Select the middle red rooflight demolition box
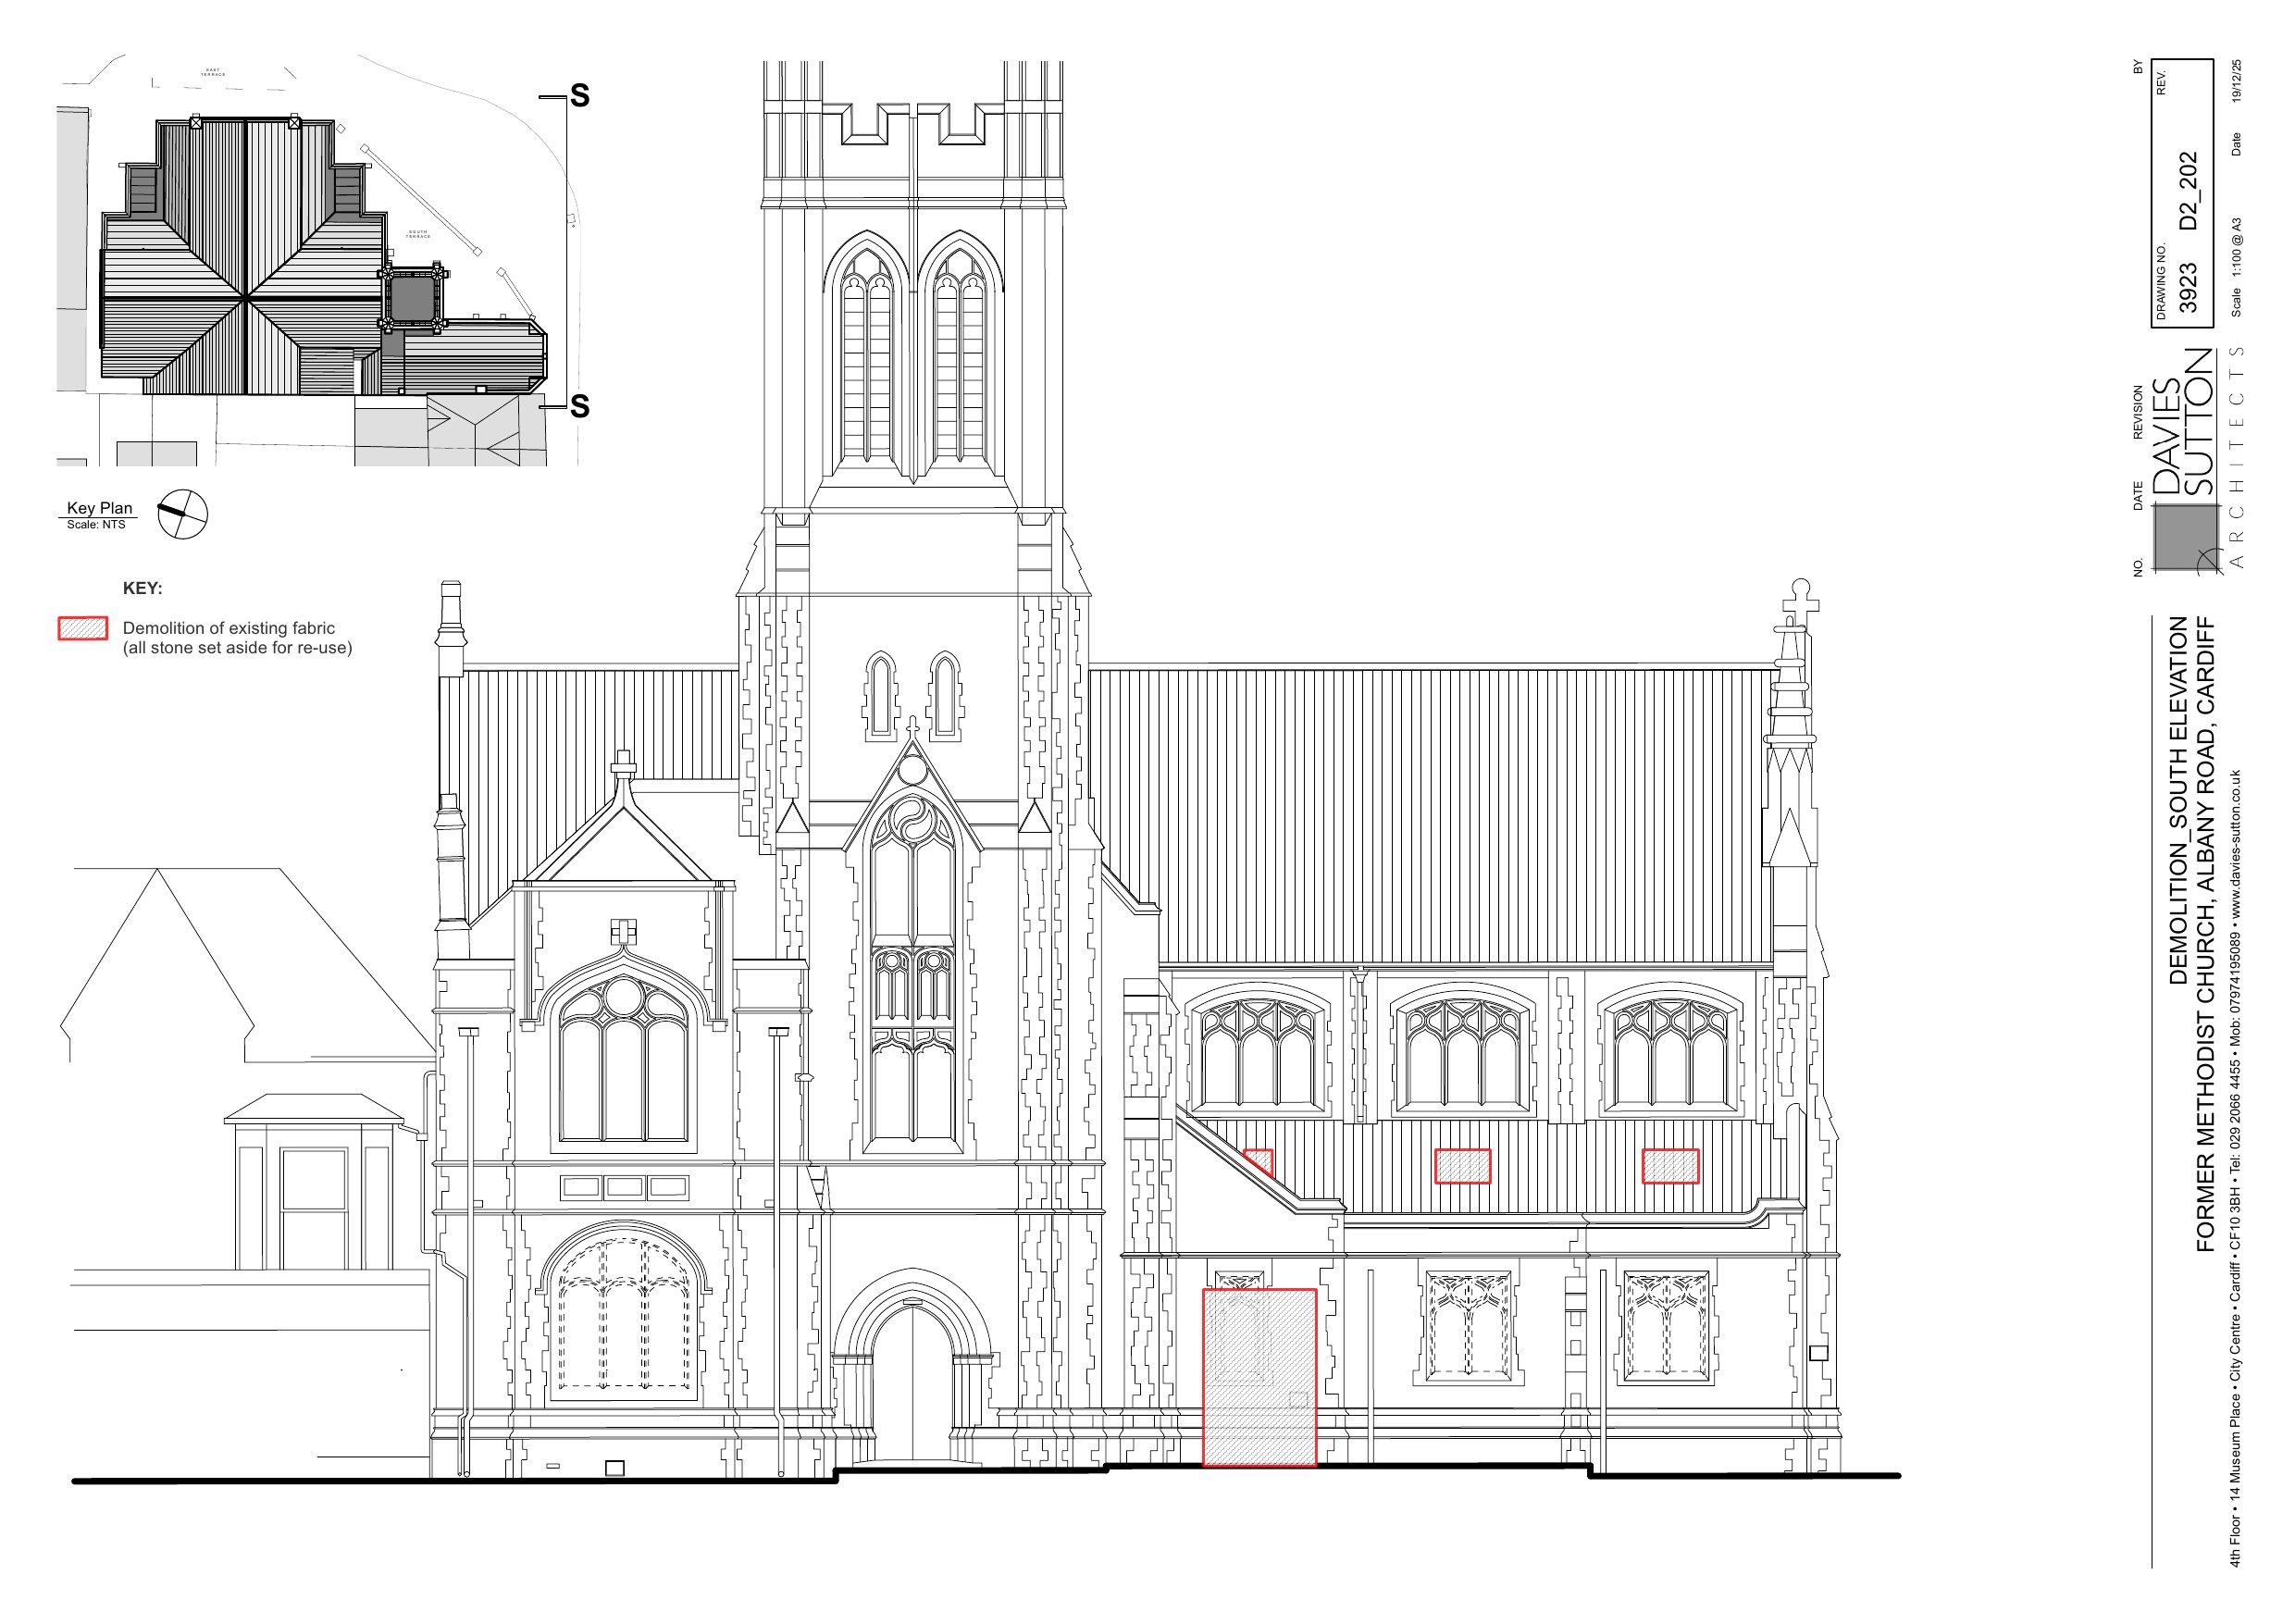This screenshot has width=2295, height=1624. click(1462, 1166)
